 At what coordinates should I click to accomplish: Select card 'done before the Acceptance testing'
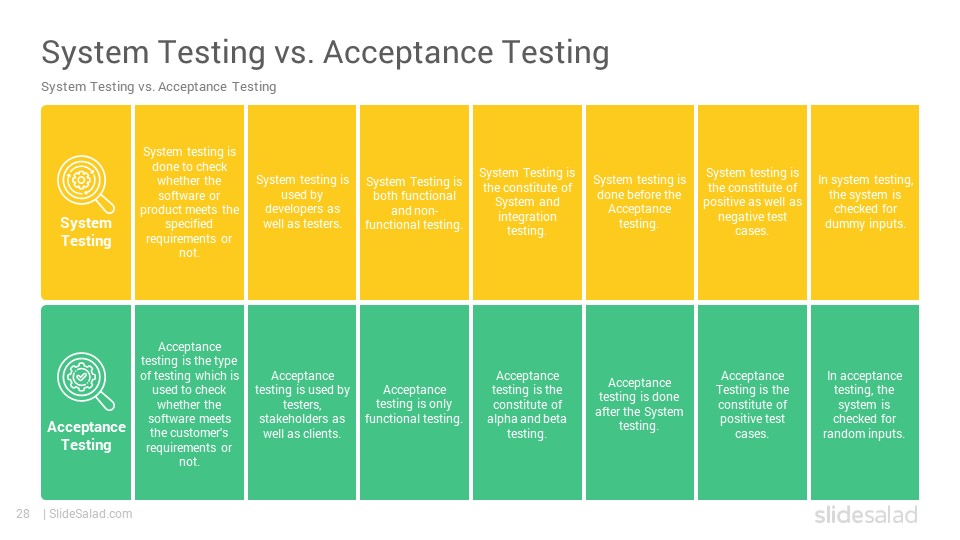(640, 202)
